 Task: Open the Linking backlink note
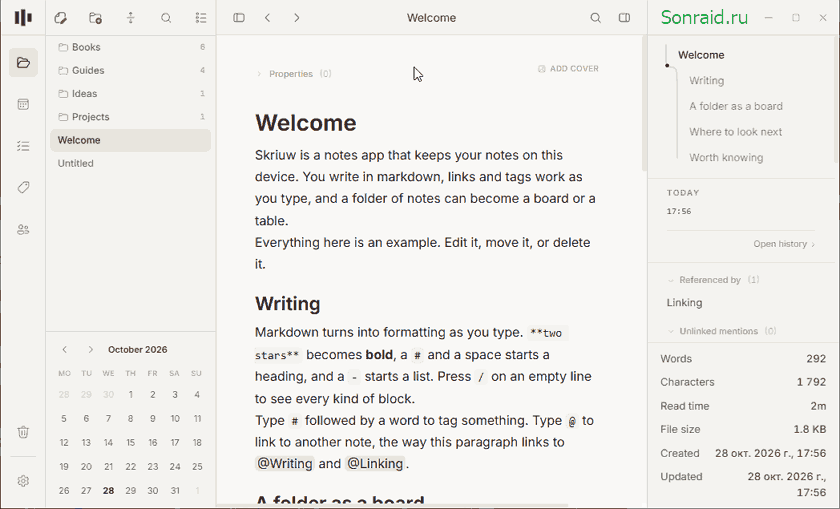click(685, 303)
